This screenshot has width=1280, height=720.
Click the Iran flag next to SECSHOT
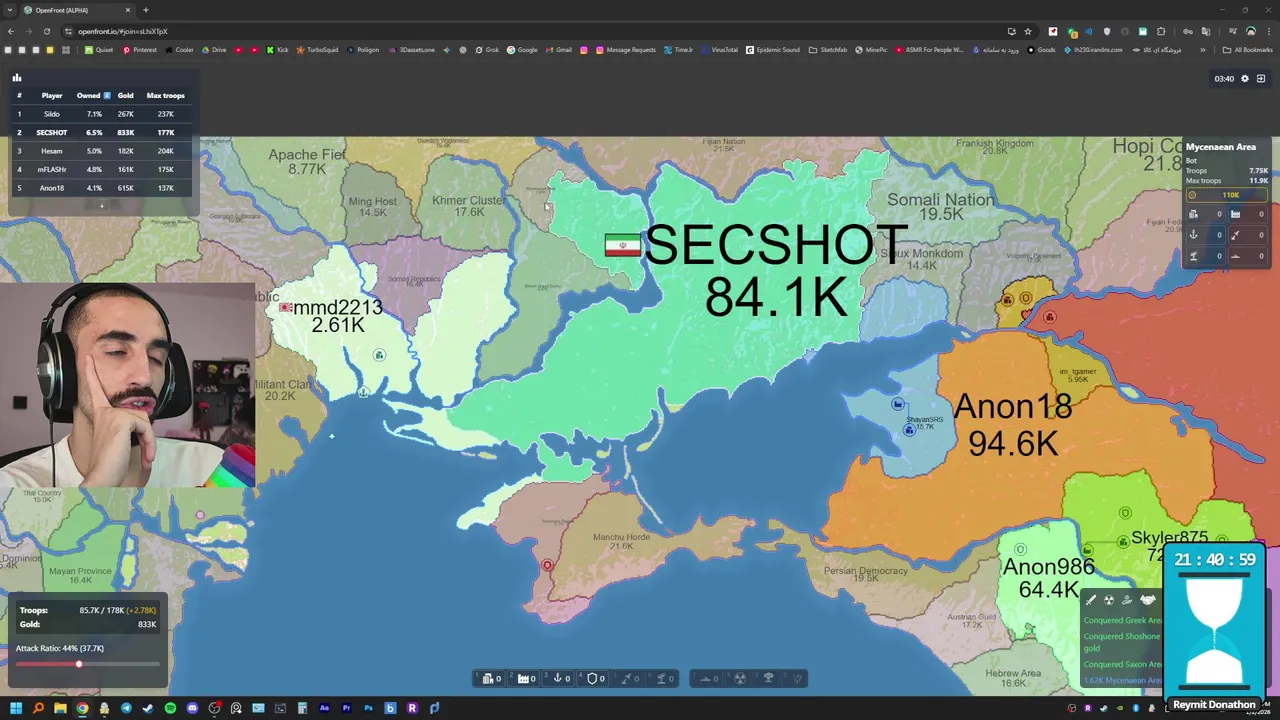click(x=622, y=245)
